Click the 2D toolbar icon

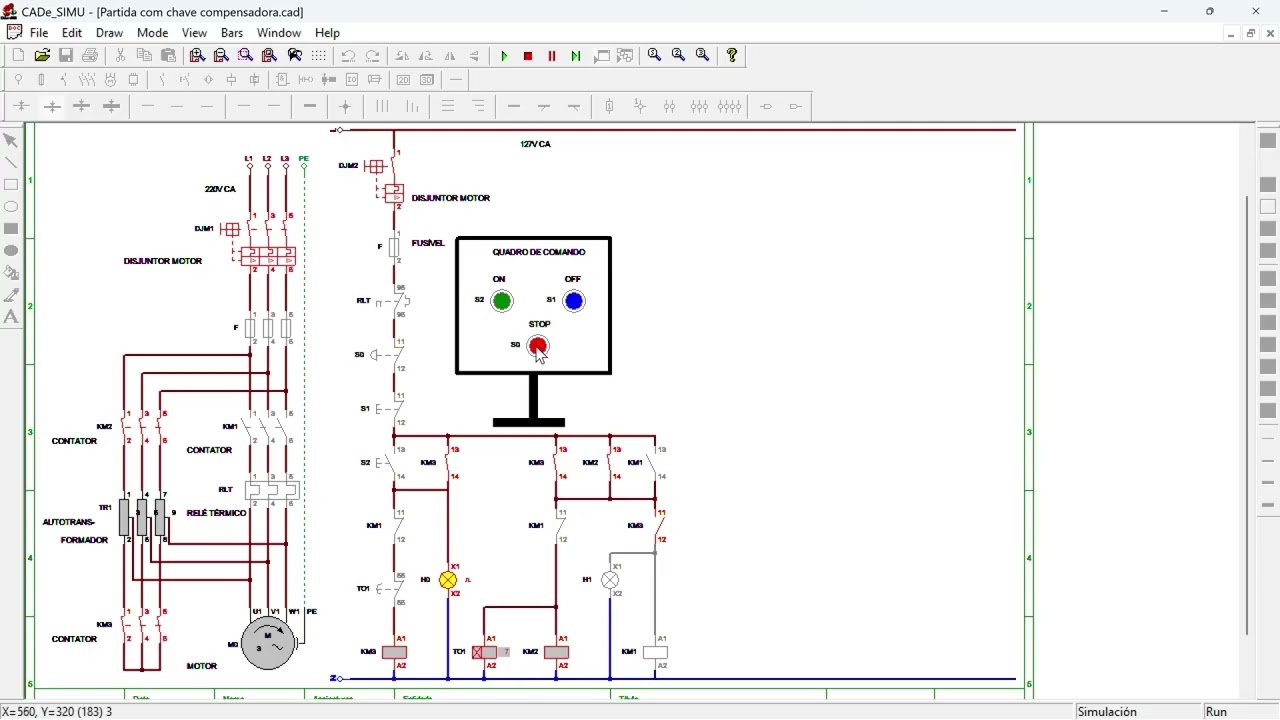(403, 80)
